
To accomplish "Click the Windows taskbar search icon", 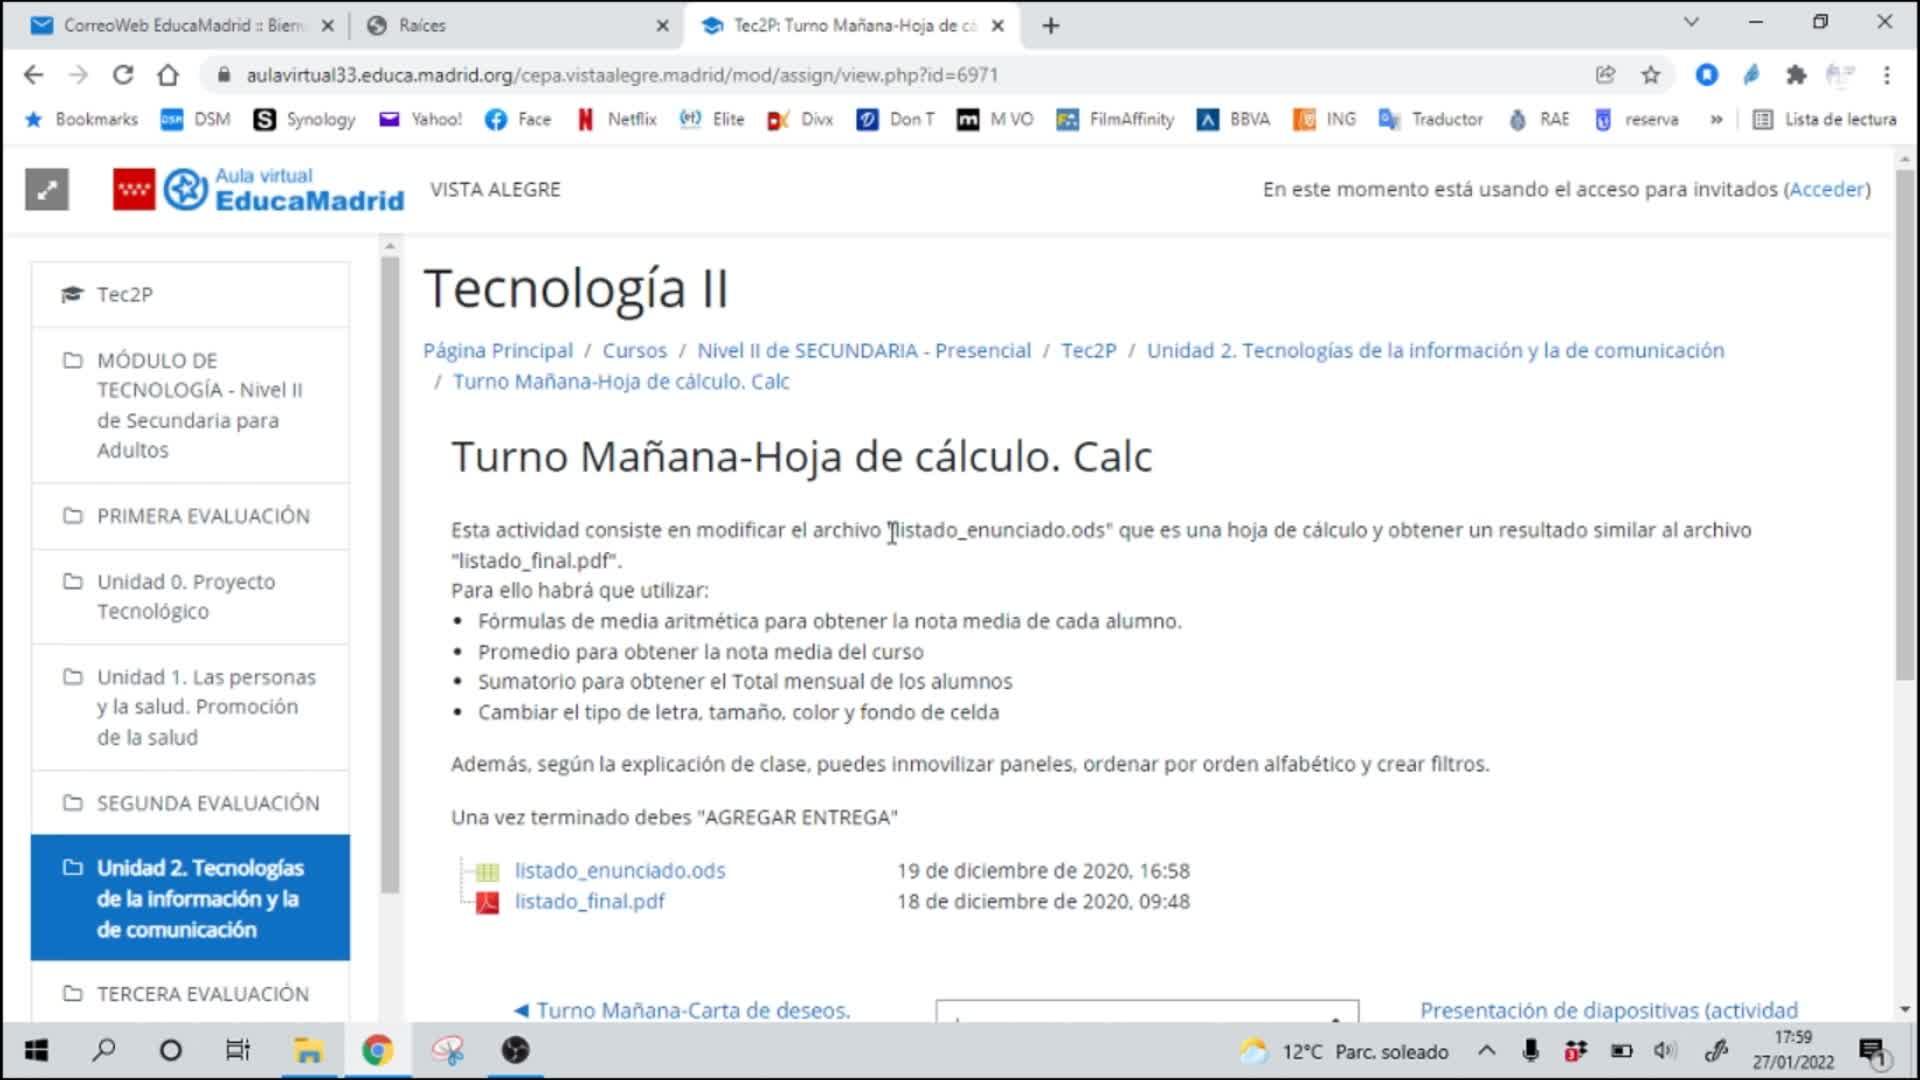I will click(104, 1051).
